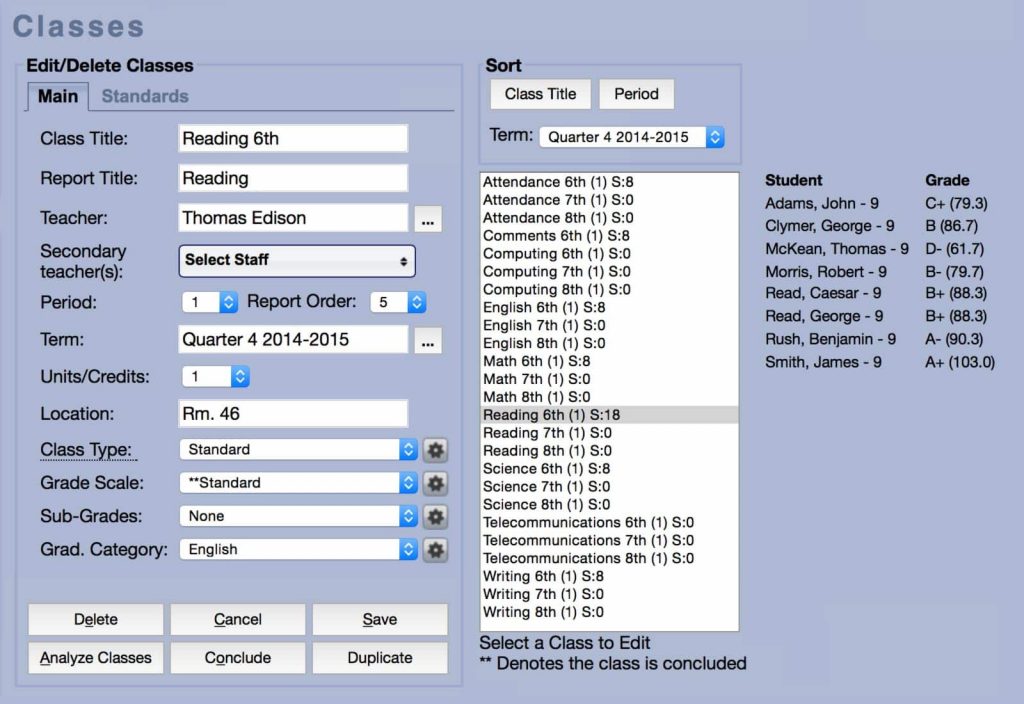This screenshot has height=704, width=1024.
Task: Open Sub-Grades settings gear
Action: (435, 516)
